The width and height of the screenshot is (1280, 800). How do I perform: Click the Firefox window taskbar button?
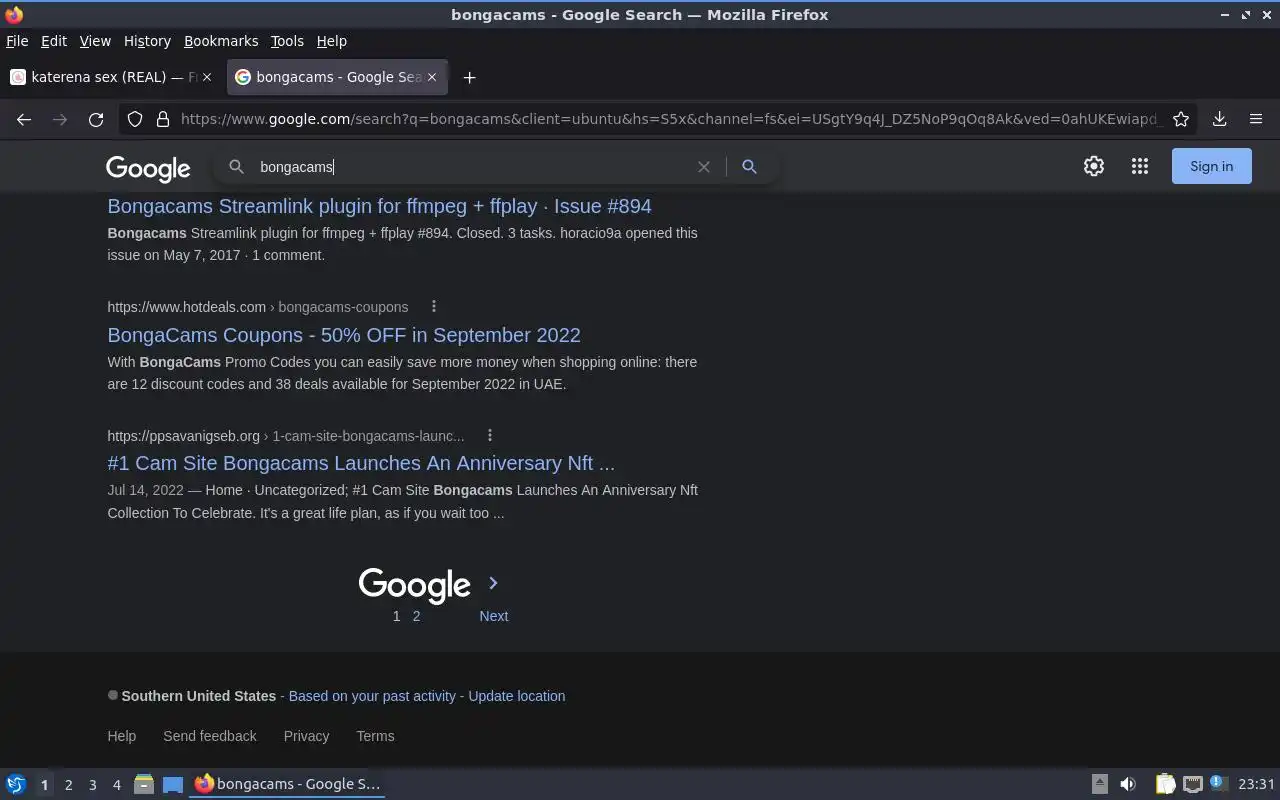[288, 784]
